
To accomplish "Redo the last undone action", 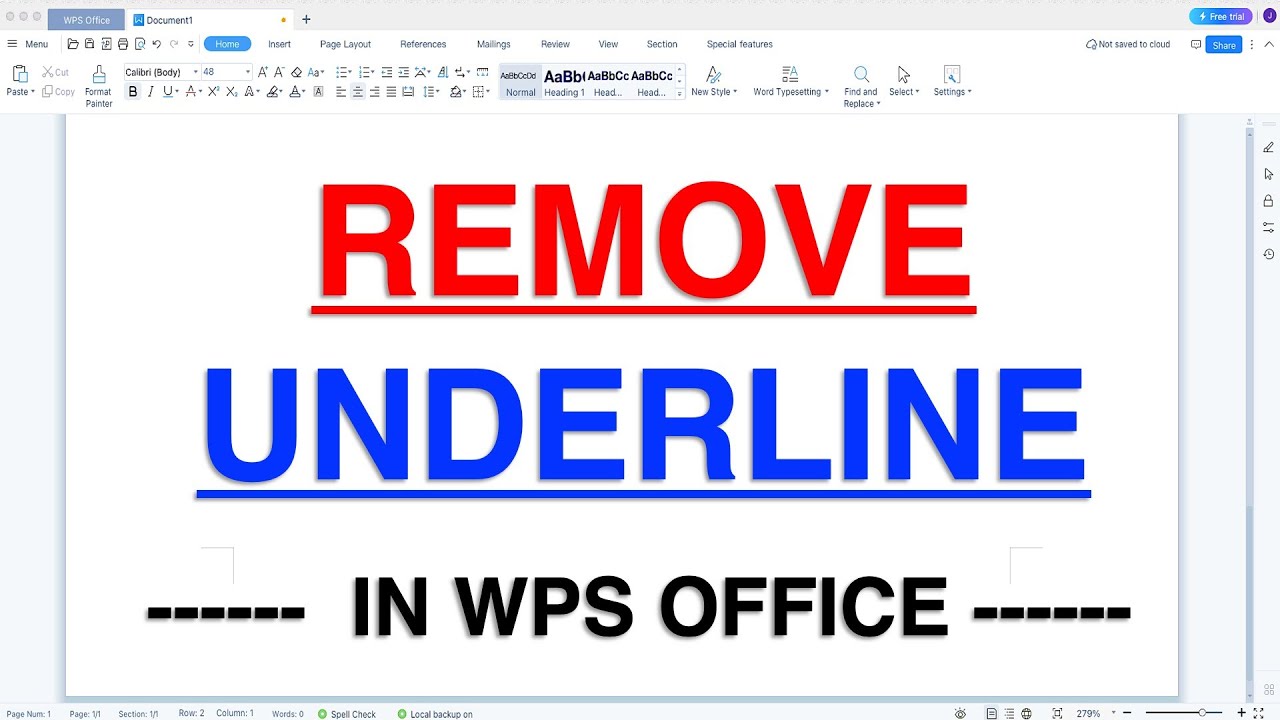I will (174, 44).
